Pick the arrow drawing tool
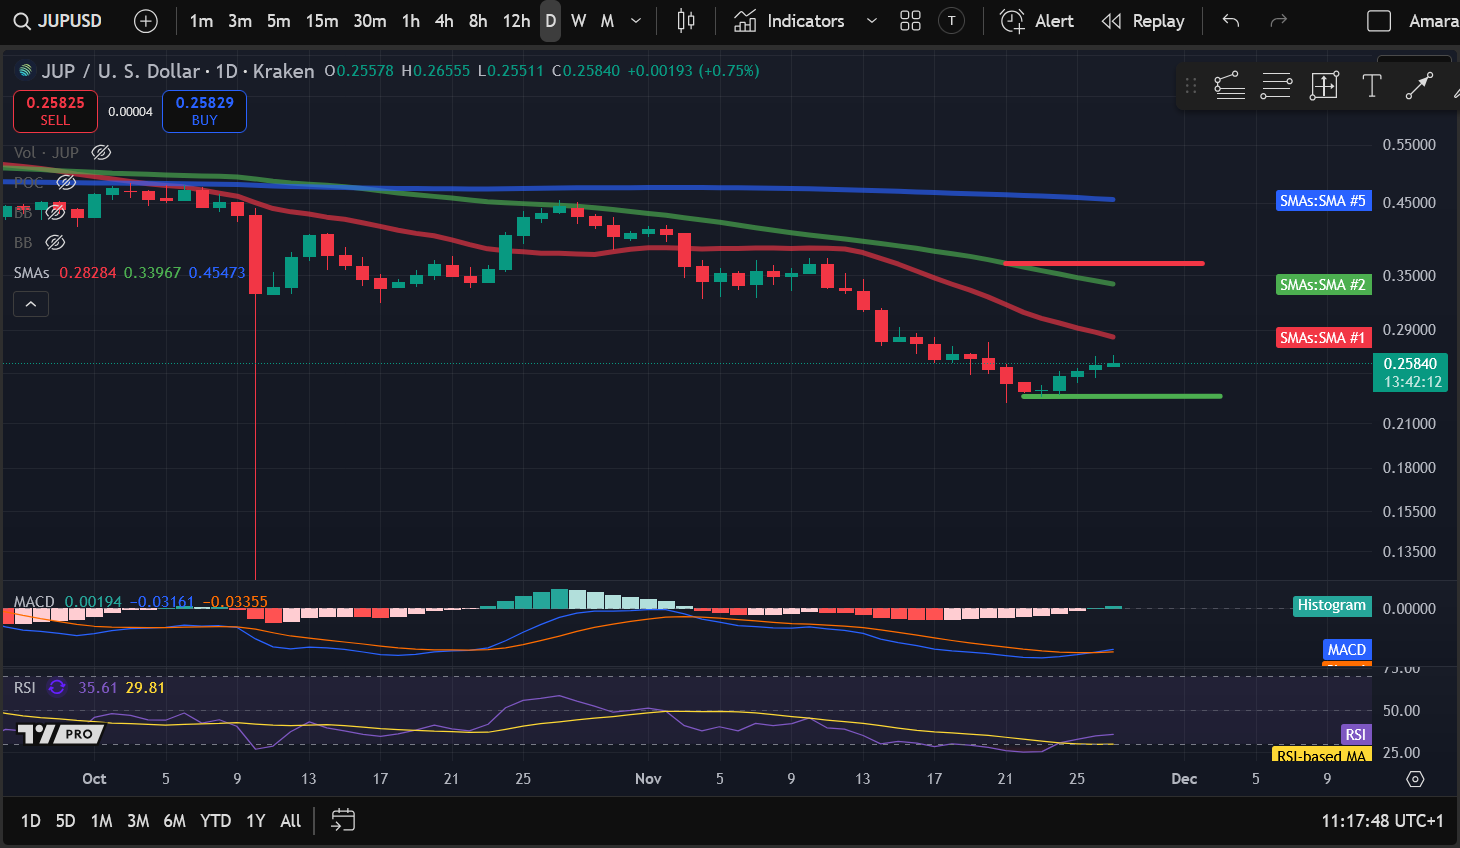1460x848 pixels. pyautogui.click(x=1419, y=86)
